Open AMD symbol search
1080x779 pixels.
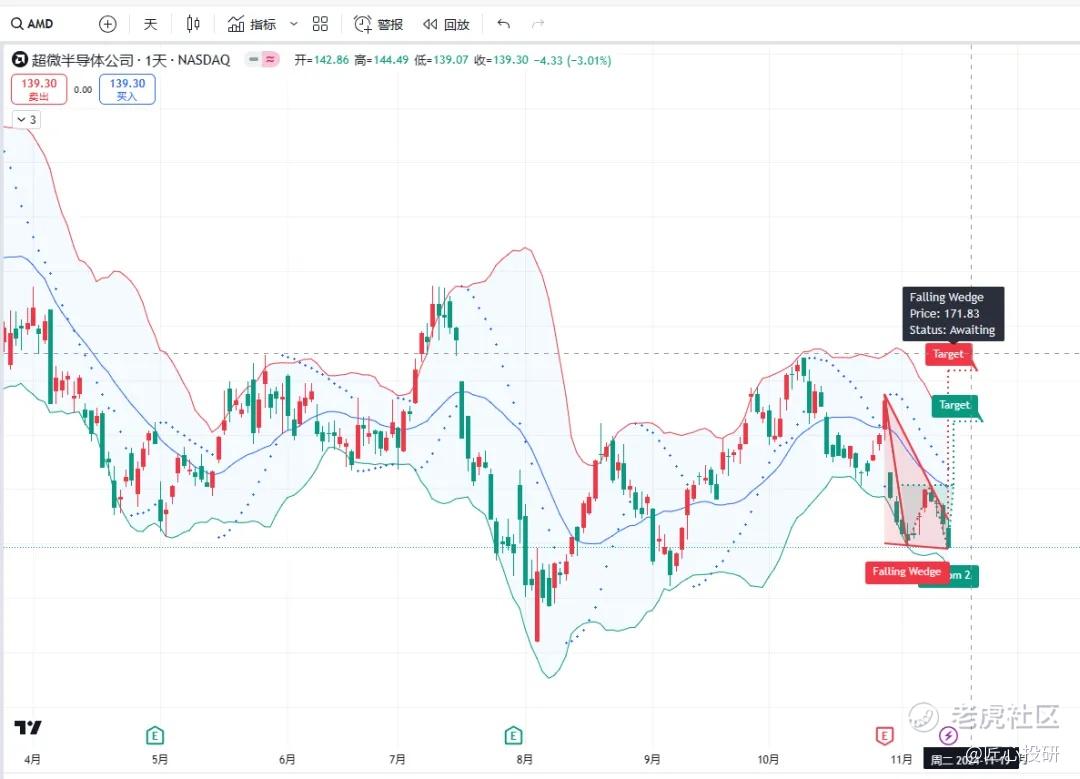[32, 24]
